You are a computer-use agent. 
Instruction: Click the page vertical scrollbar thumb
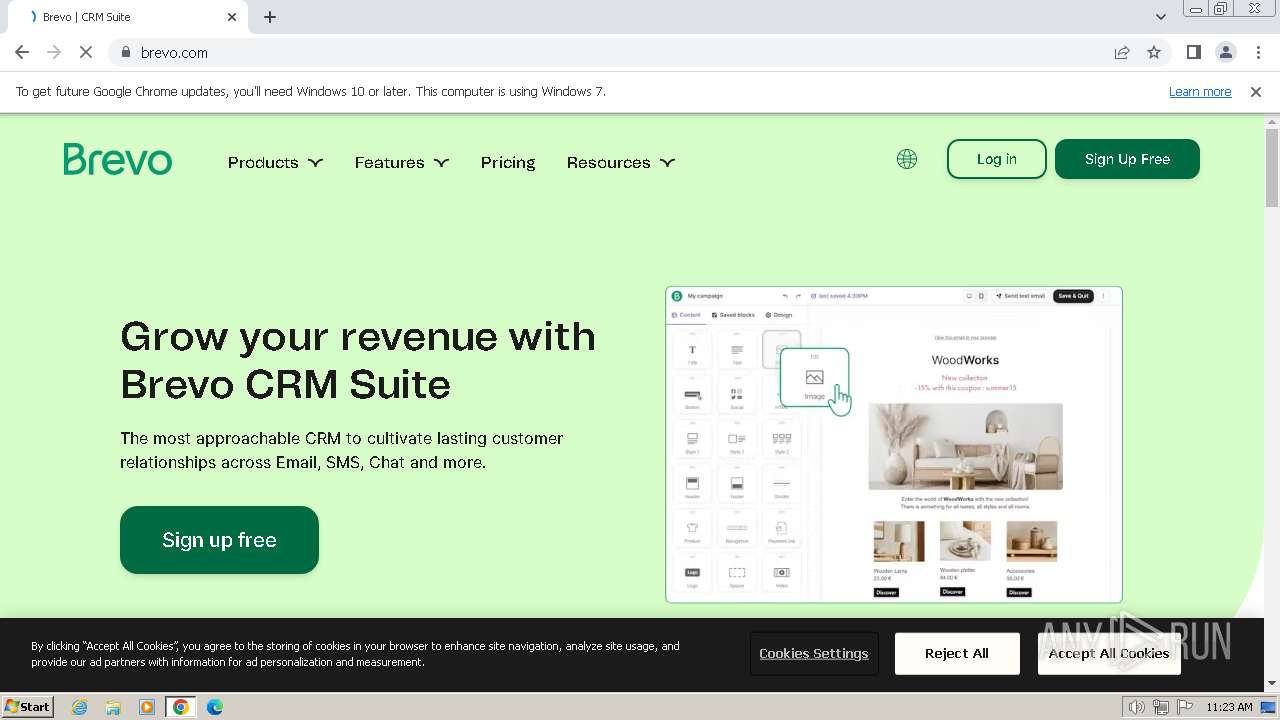point(1272,168)
